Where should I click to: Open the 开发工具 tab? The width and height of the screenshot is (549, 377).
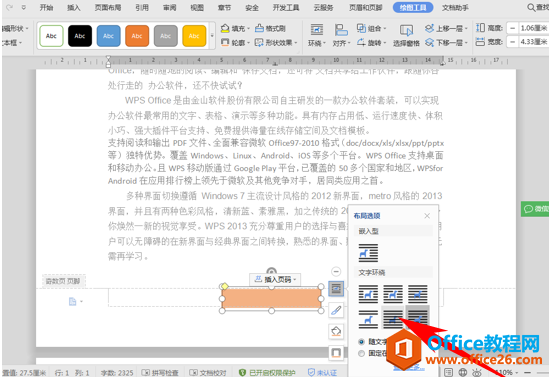286,7
